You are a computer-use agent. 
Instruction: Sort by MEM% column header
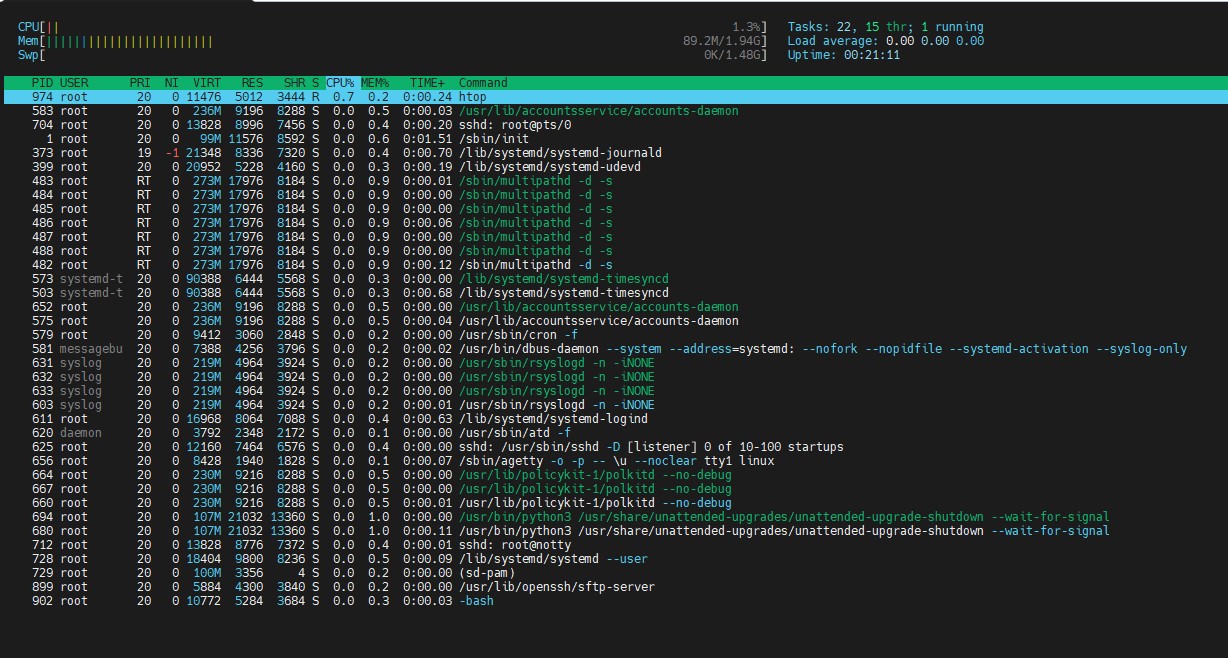pos(375,83)
